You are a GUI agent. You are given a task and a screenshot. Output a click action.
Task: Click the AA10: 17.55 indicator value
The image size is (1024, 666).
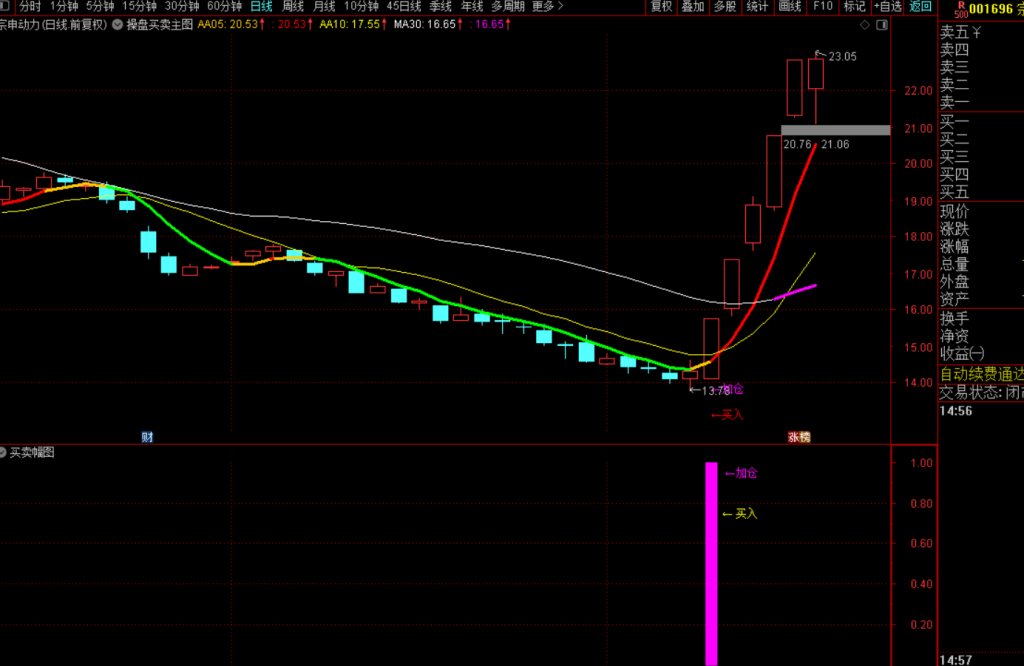point(353,24)
